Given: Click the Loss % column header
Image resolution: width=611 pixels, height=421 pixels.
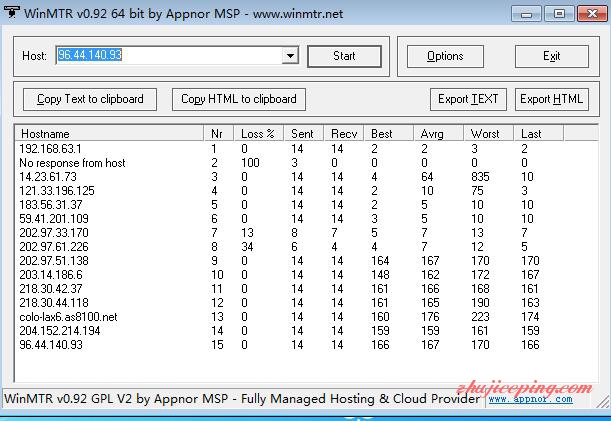Looking at the screenshot, I should (259, 134).
